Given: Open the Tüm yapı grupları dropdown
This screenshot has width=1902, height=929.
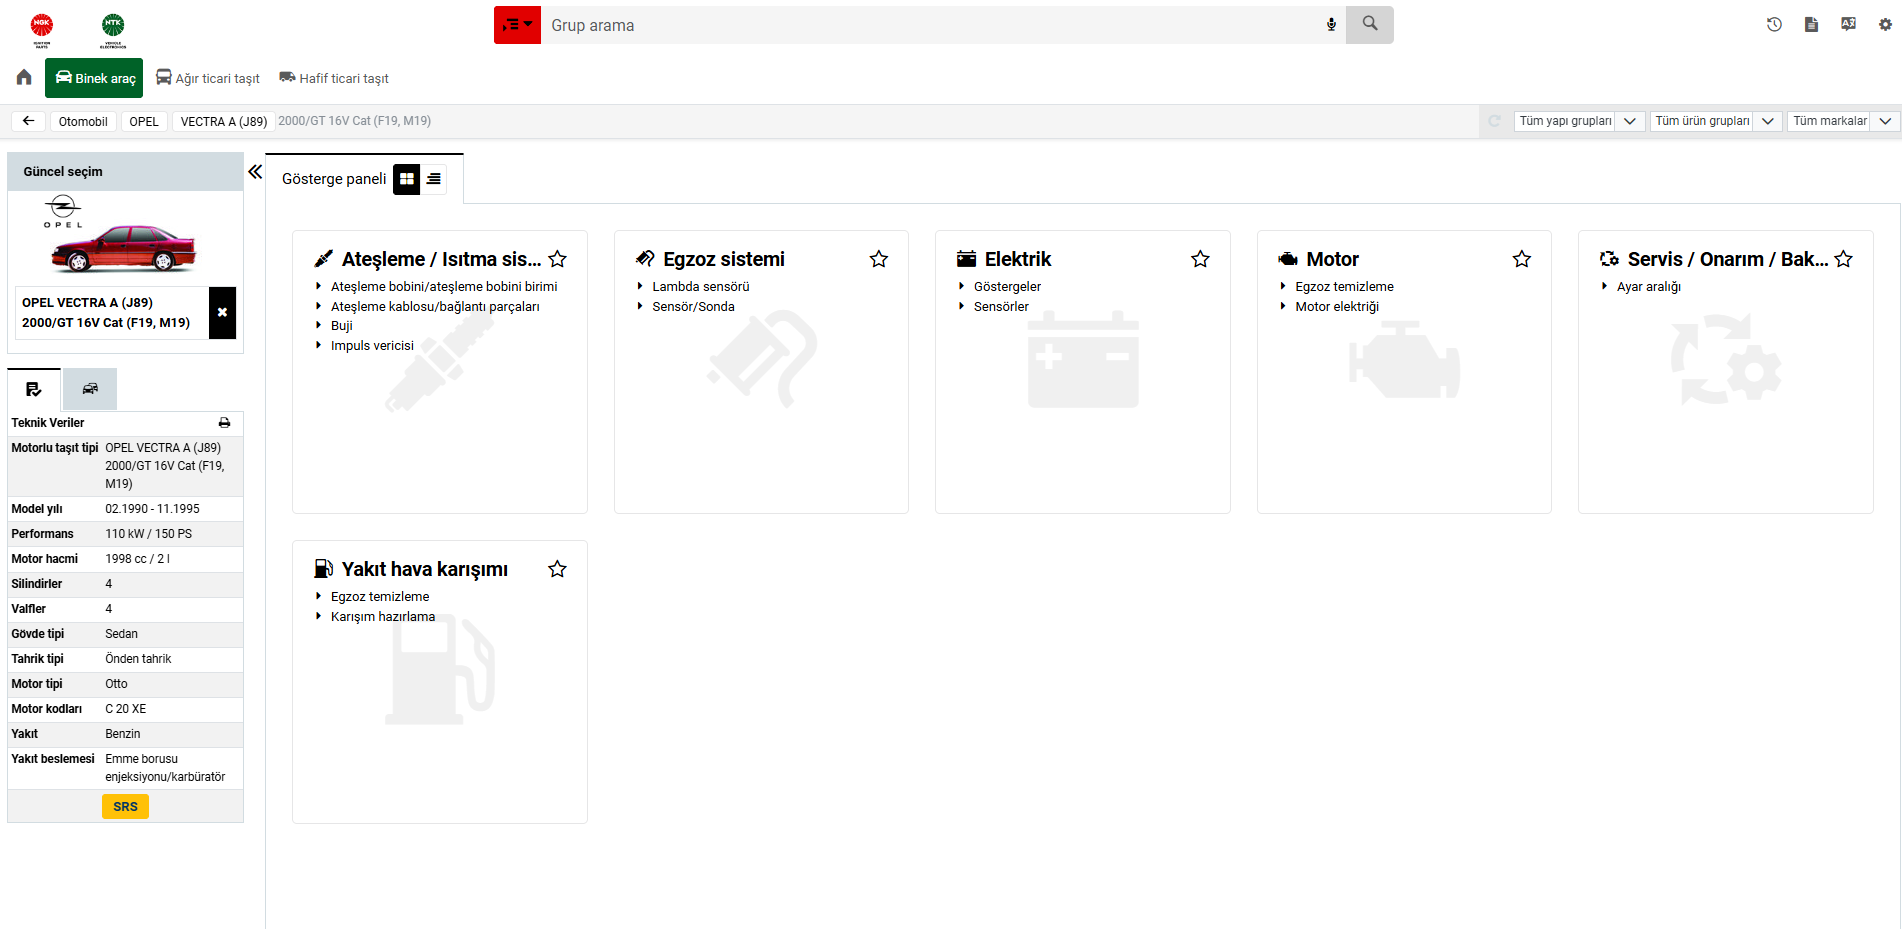Looking at the screenshot, I should click(x=1579, y=121).
